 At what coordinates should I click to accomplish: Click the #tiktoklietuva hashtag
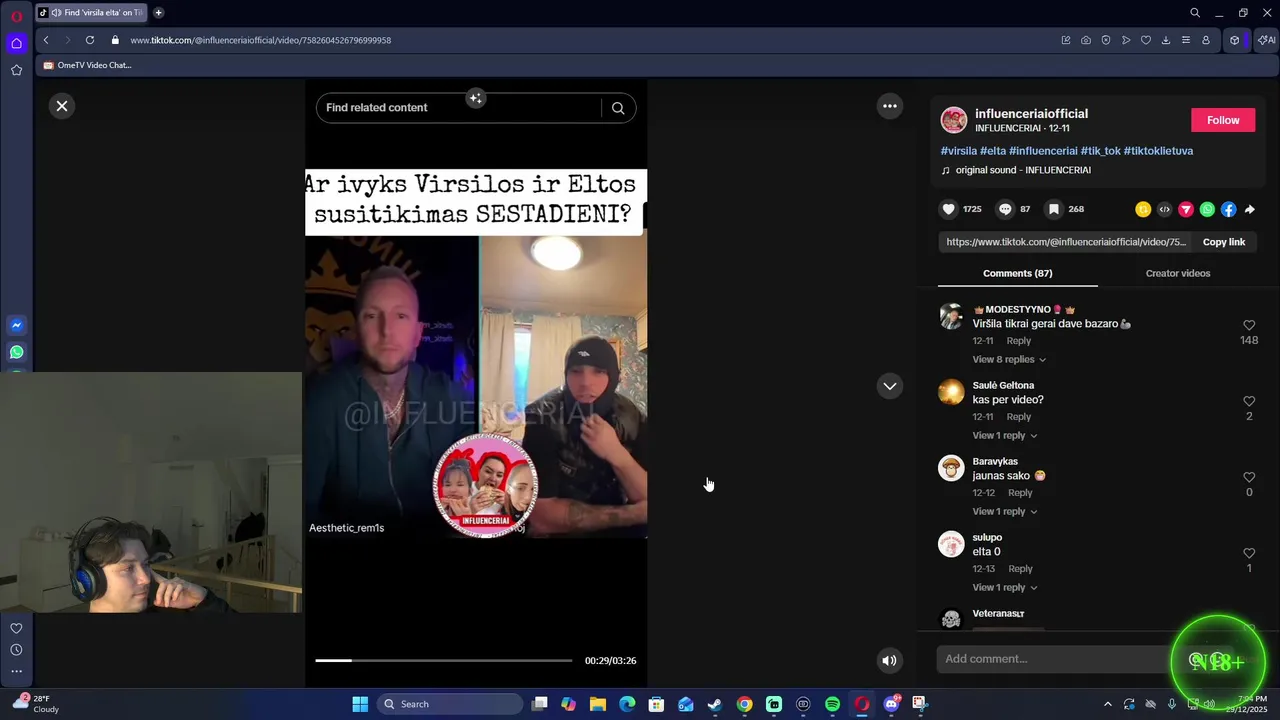coord(1158,151)
